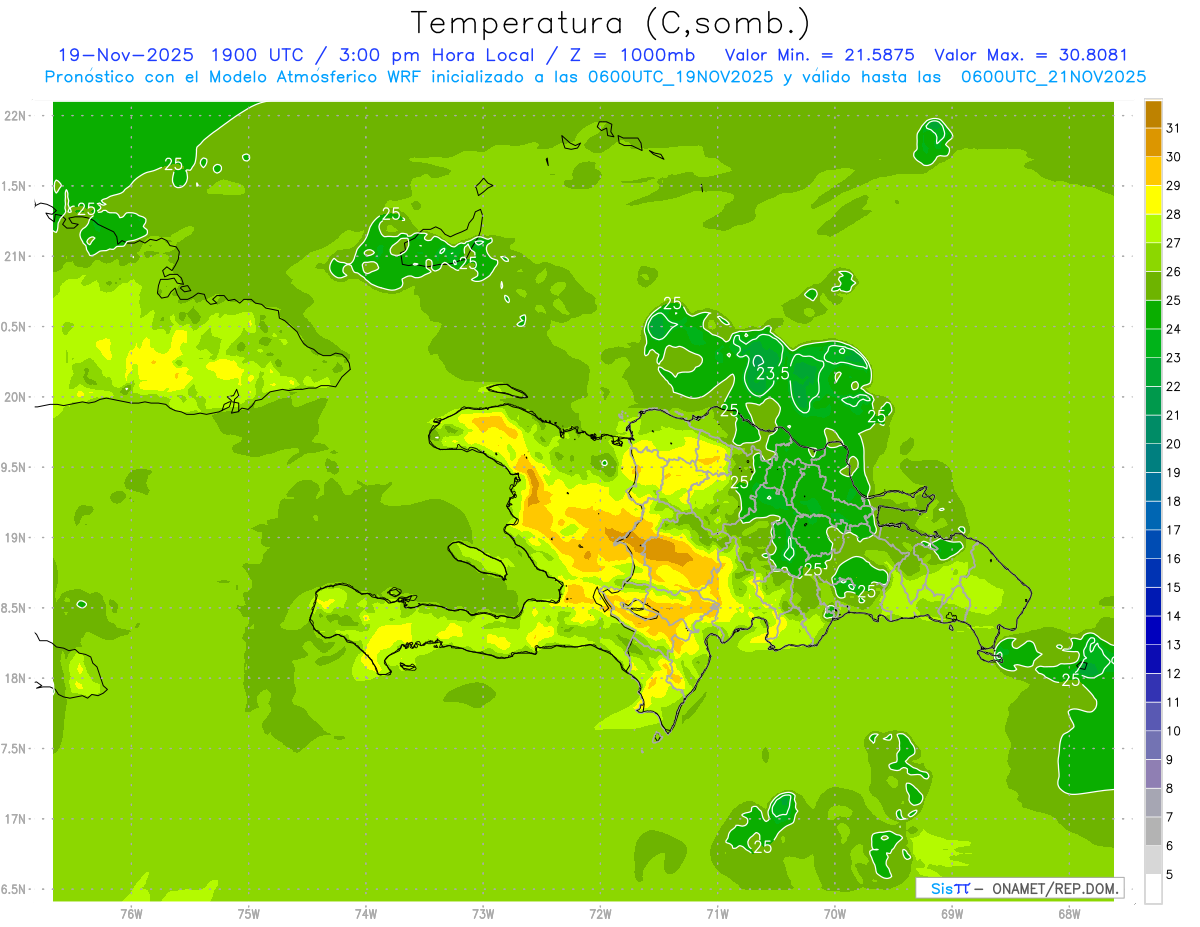This screenshot has height=927, width=1200.
Task: Click the "17N" latitude label
Action: [15, 819]
